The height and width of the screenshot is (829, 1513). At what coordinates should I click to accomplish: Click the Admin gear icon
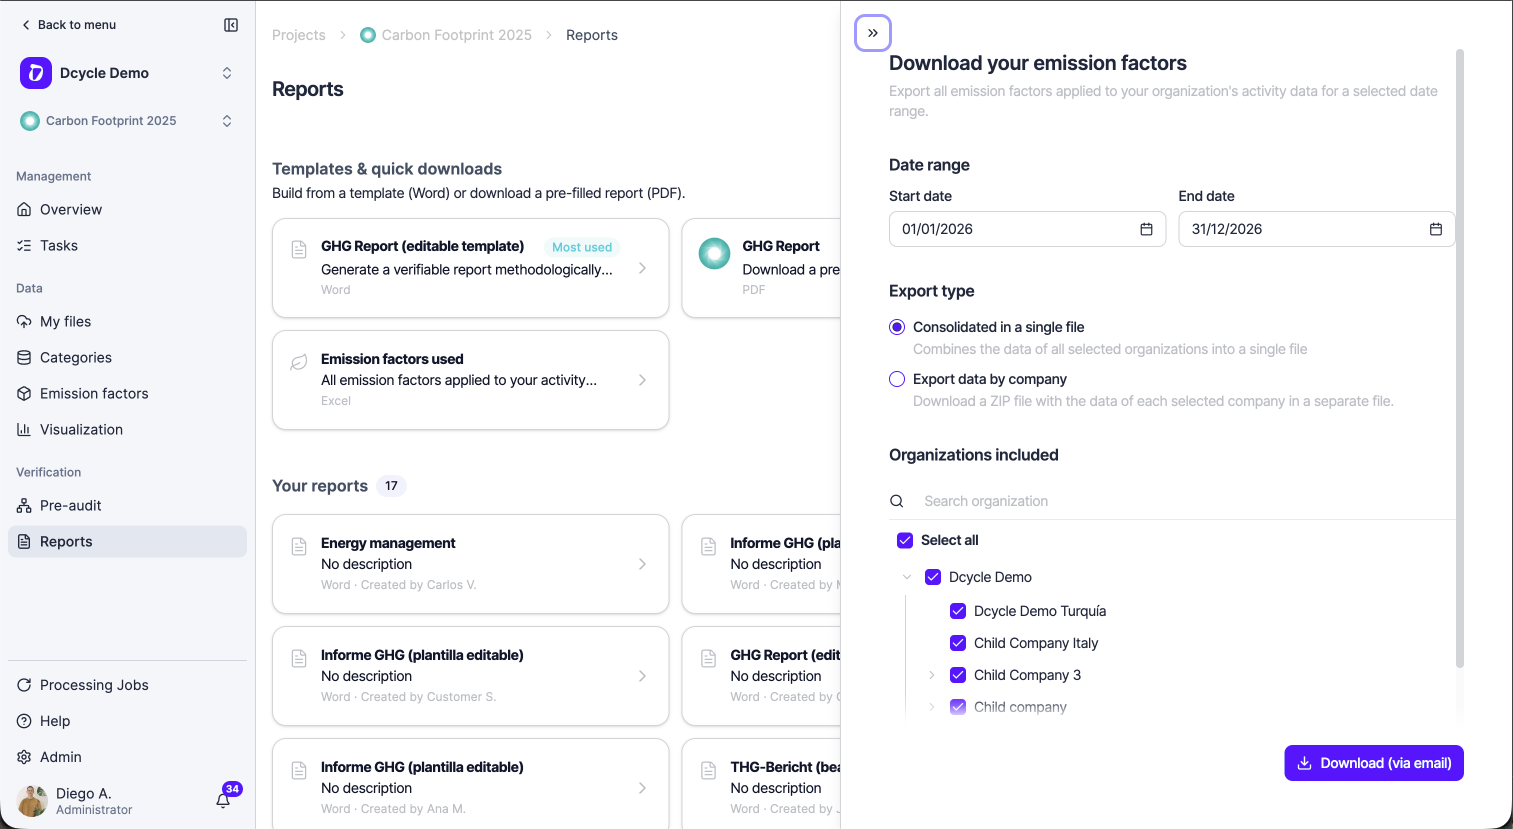click(x=24, y=758)
